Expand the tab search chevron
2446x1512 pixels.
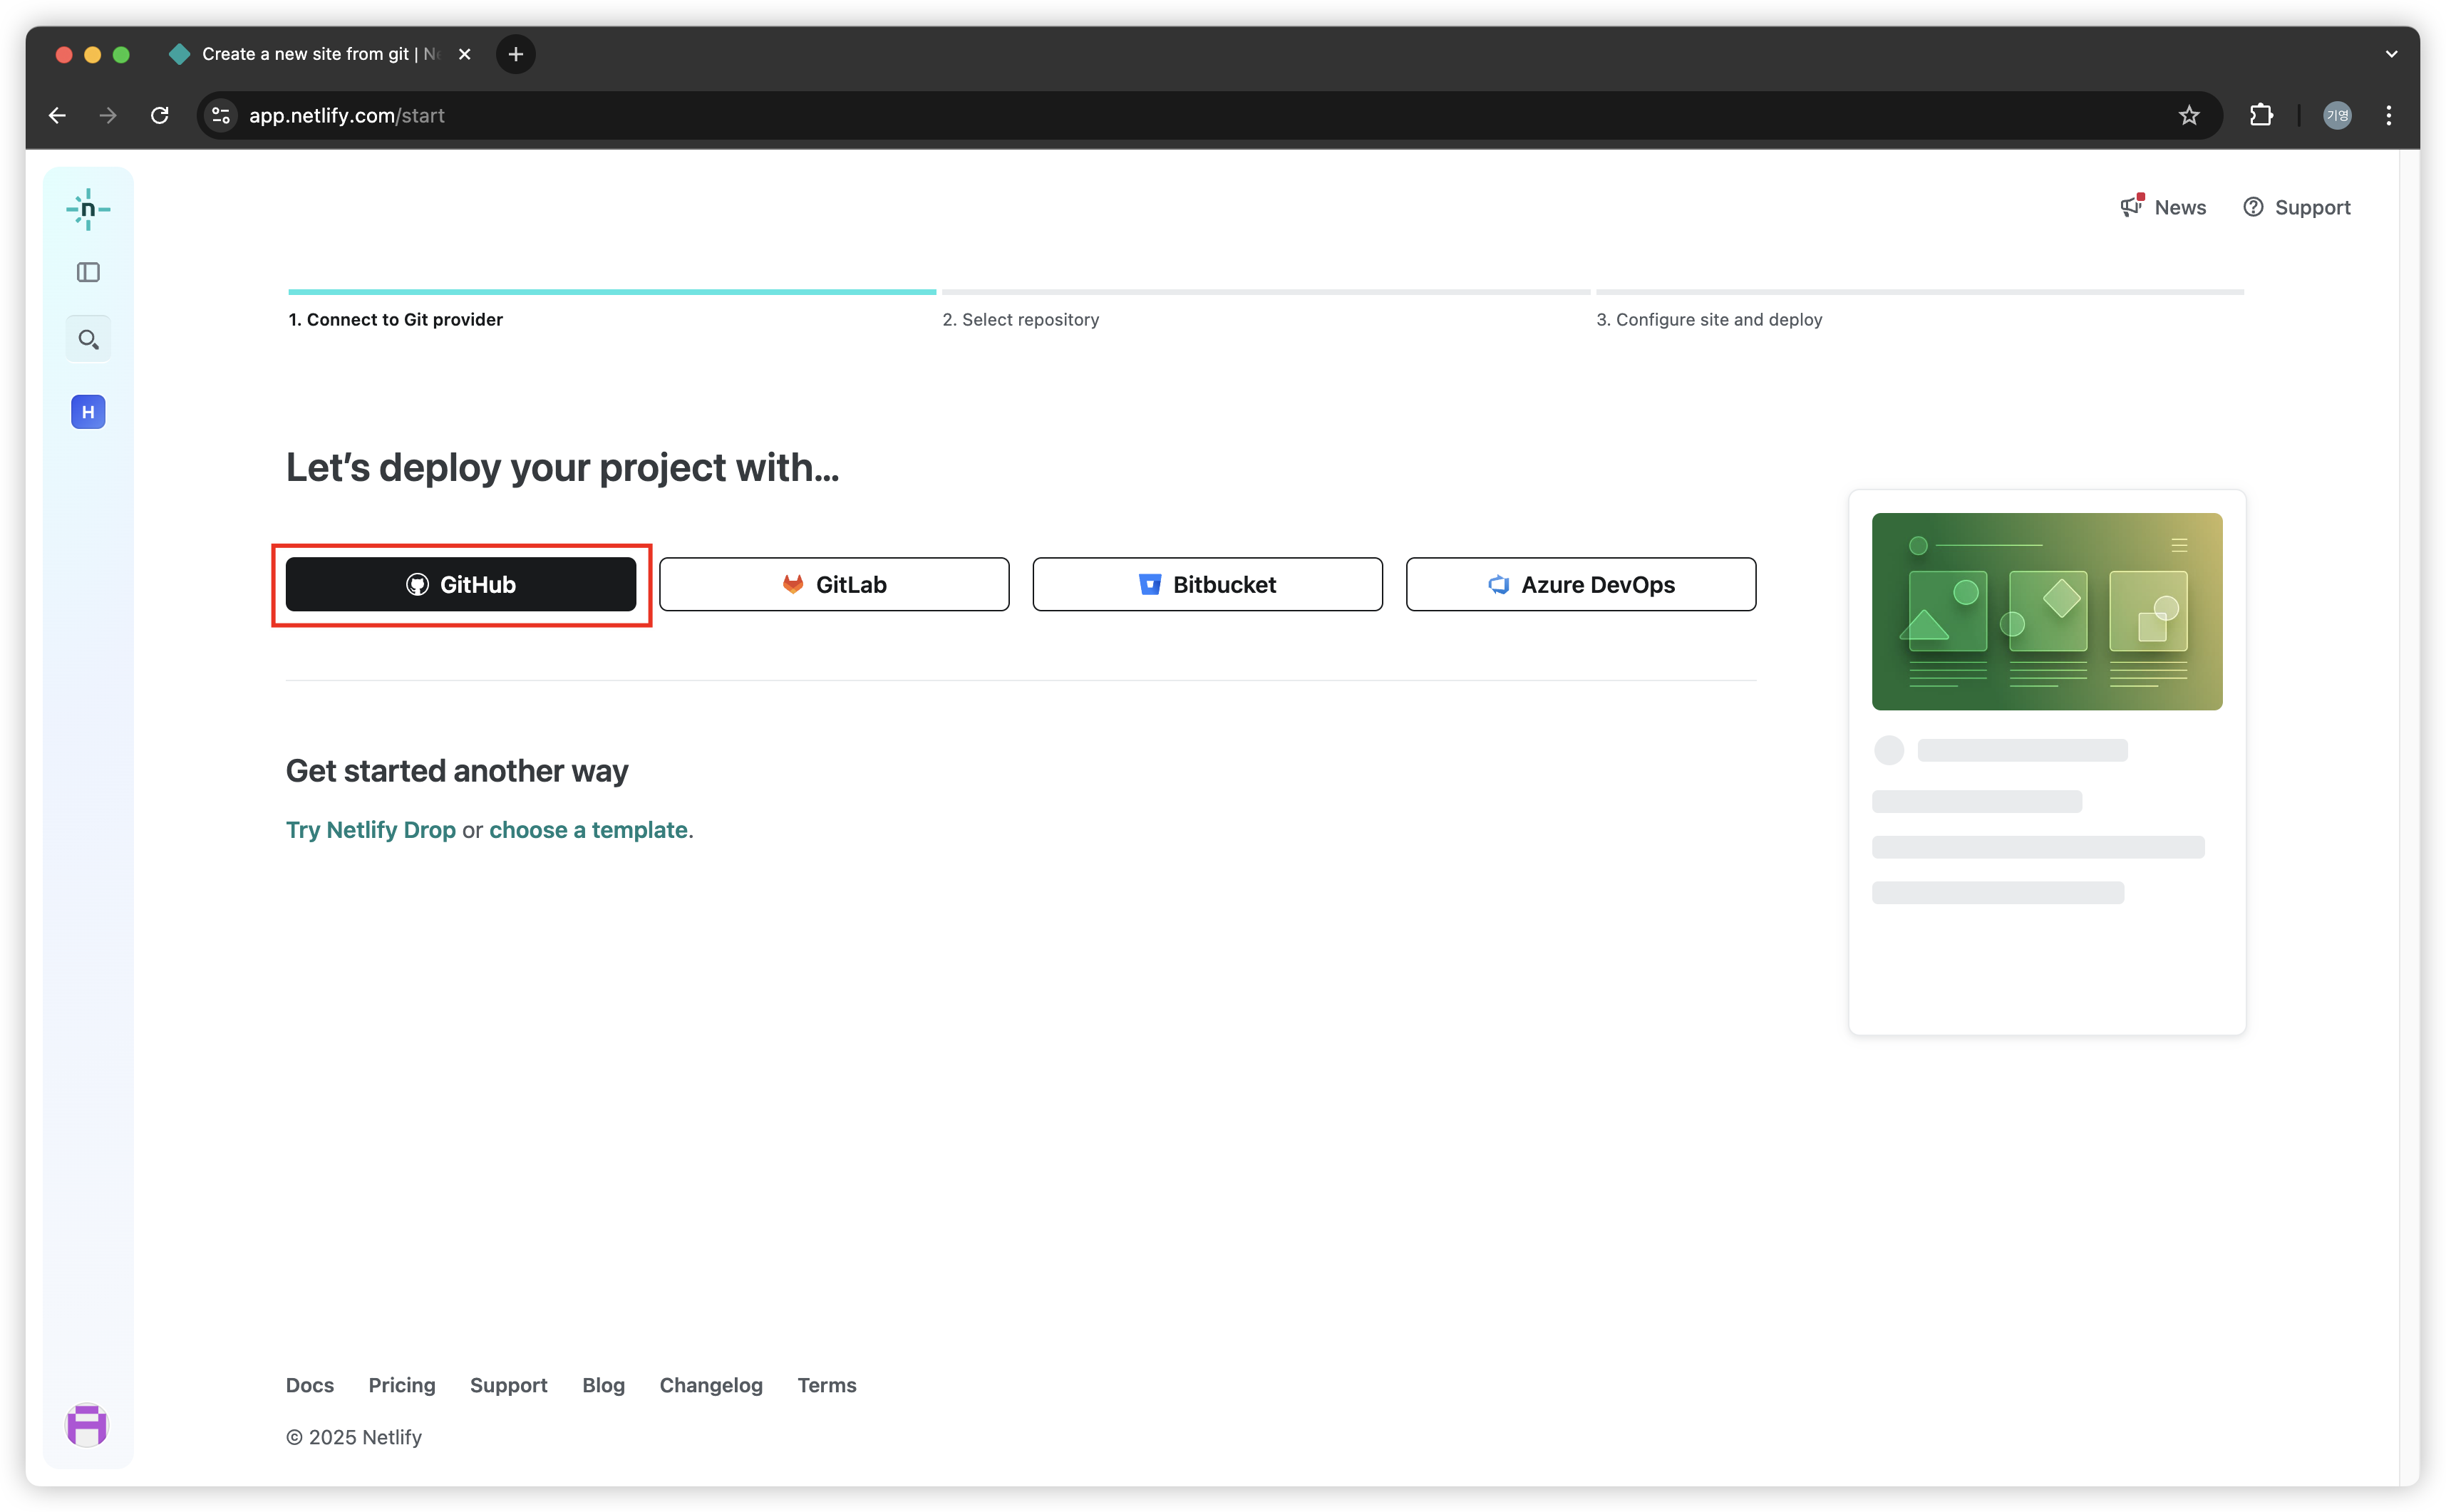[x=2391, y=54]
